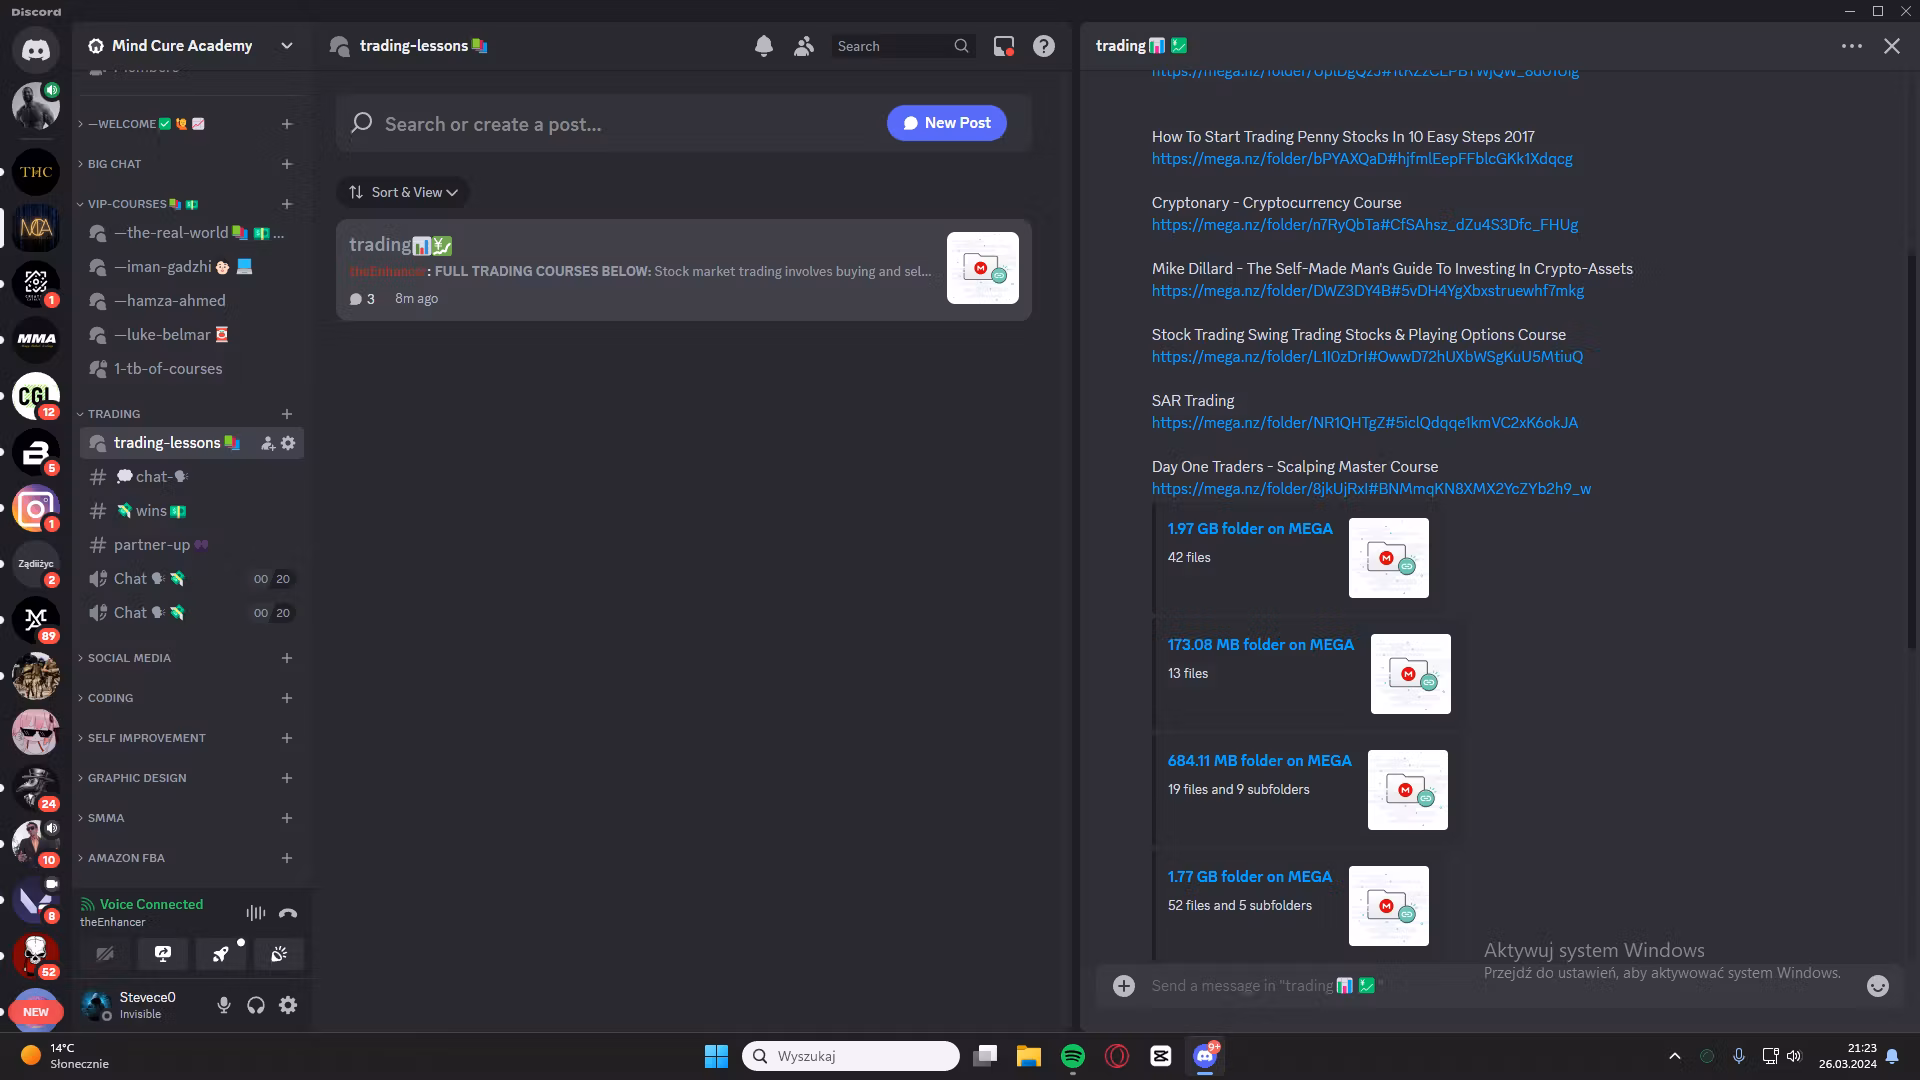Open notification settings bell icon
This screenshot has width=1920, height=1080.
click(x=764, y=46)
